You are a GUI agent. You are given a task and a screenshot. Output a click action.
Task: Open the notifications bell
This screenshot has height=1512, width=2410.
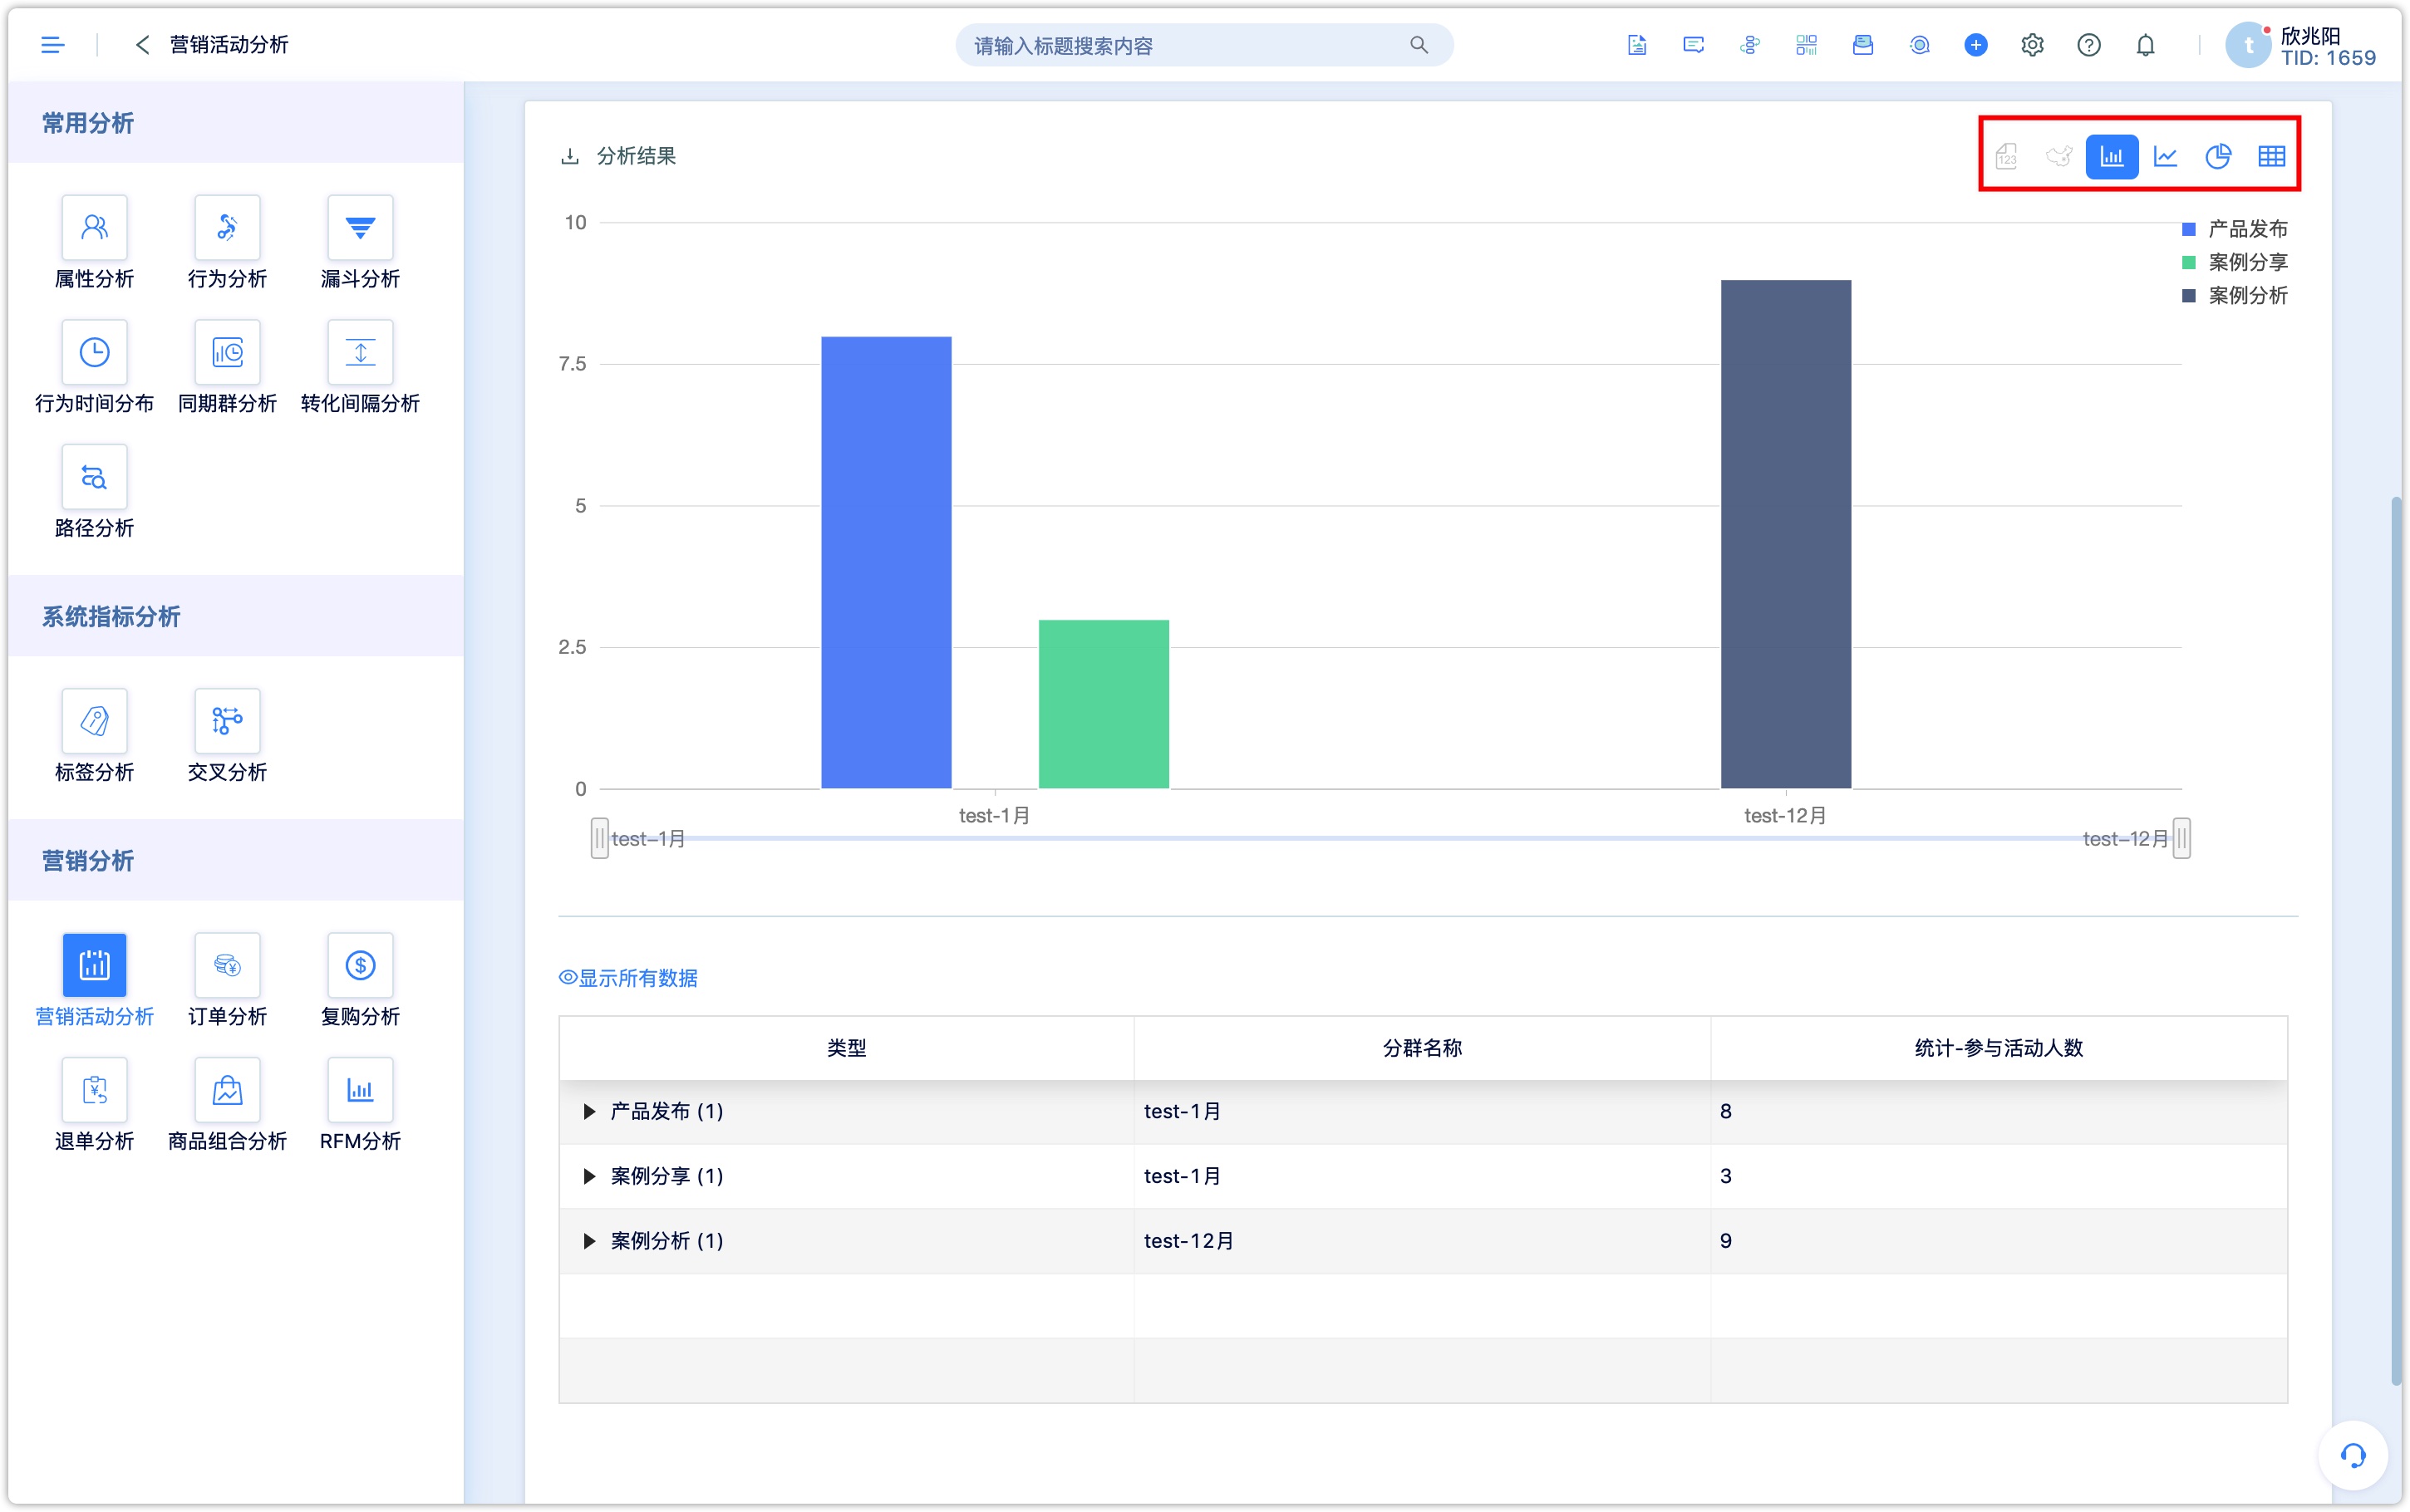pos(2145,45)
